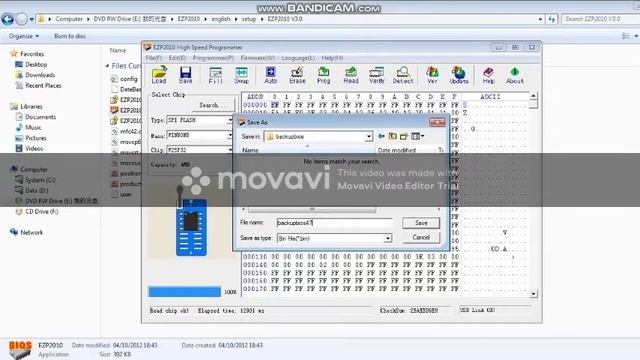Click Explorer forward navigation button
The width and height of the screenshot is (640, 360).
(x=21, y=19)
